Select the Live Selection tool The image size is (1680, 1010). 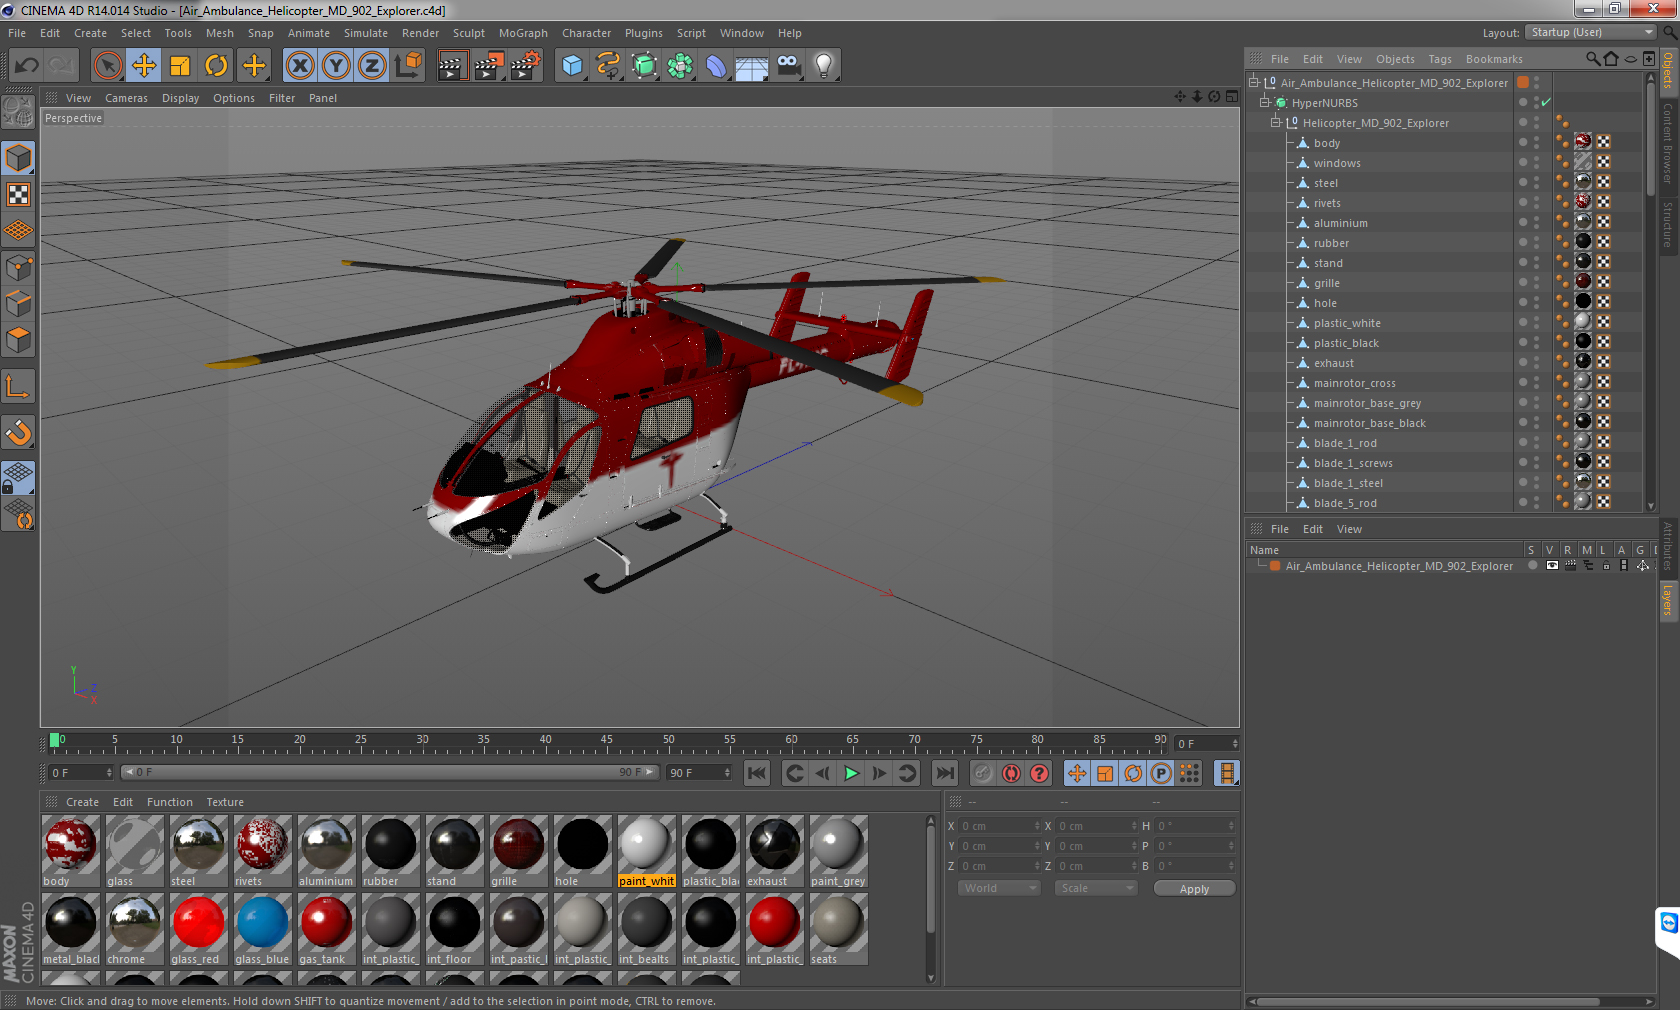pos(108,66)
